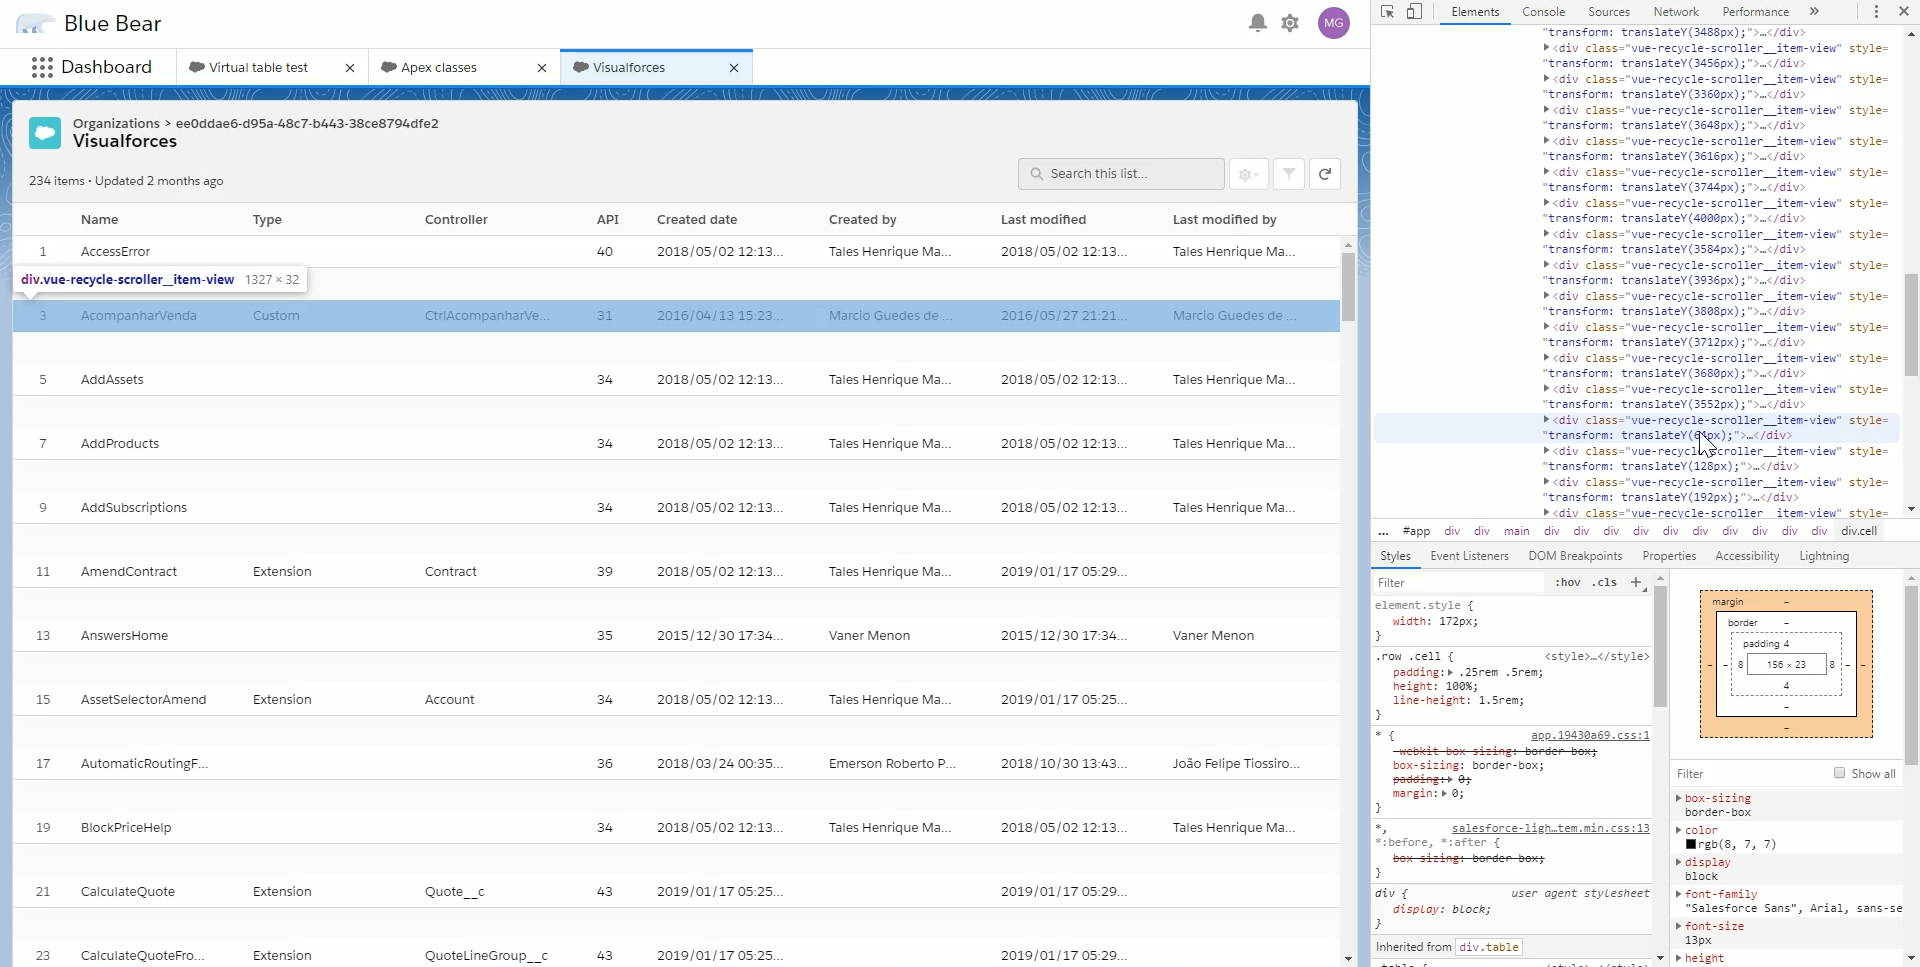Select the AmendContract row name

[x=129, y=572]
